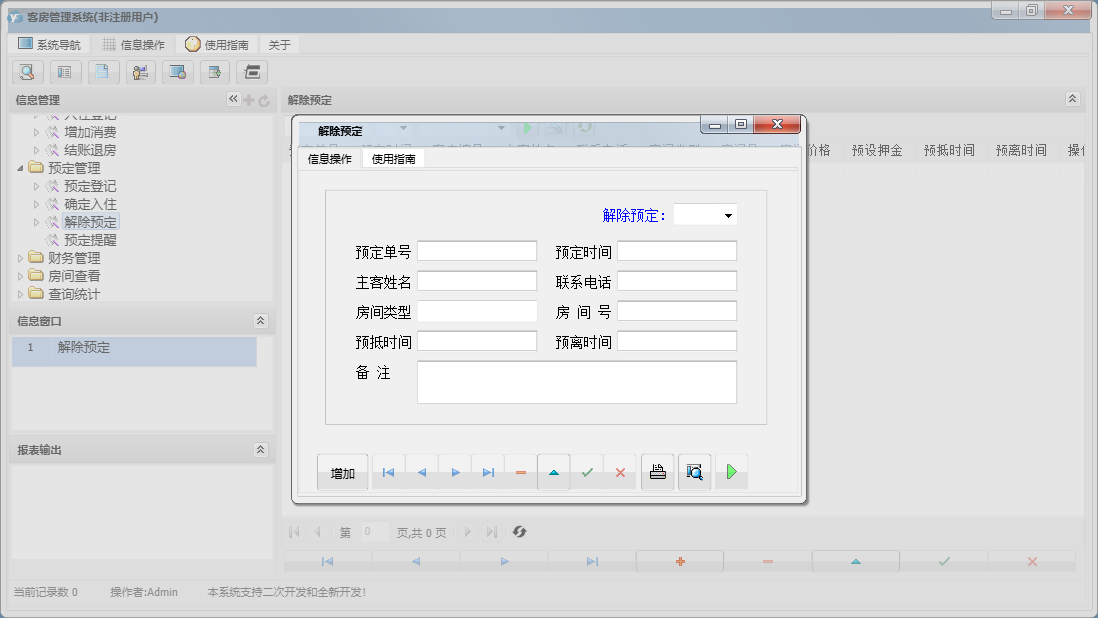Click the refresh icon in the pagination bar
Screen dimensions: 1098x618
click(x=519, y=532)
